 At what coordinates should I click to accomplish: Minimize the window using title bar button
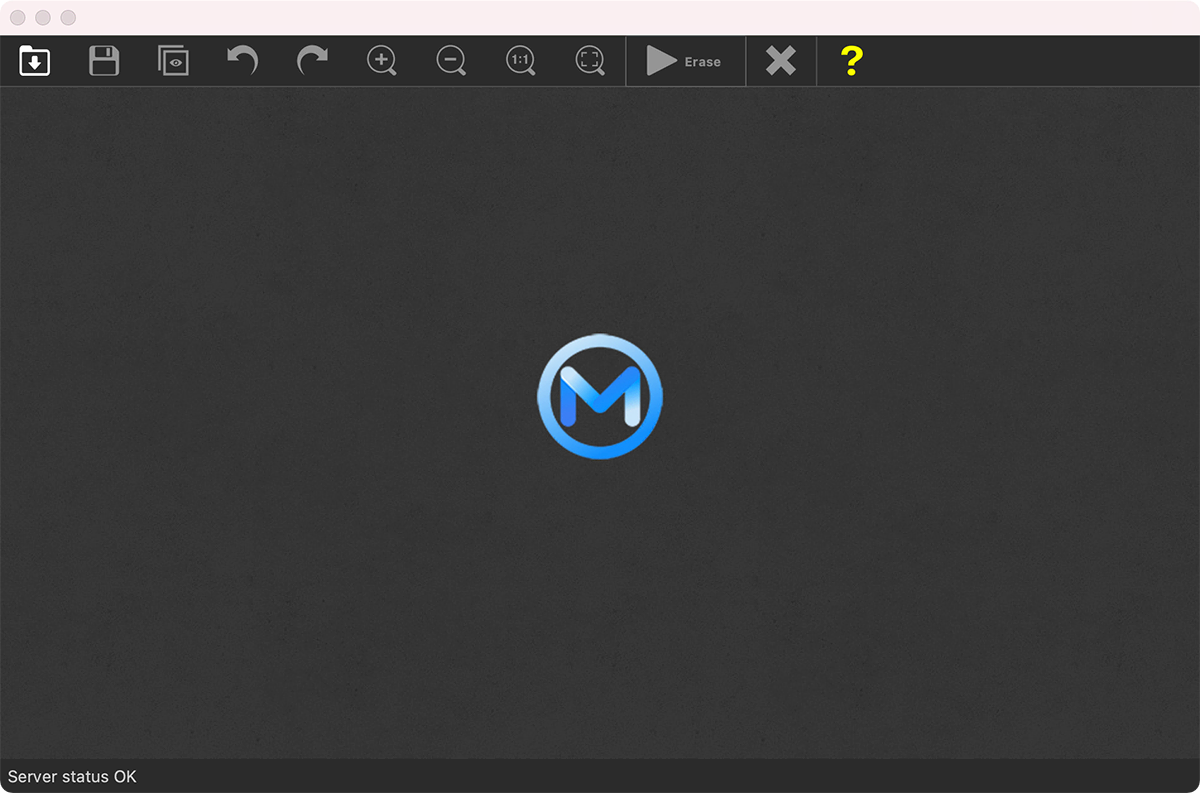click(x=43, y=18)
